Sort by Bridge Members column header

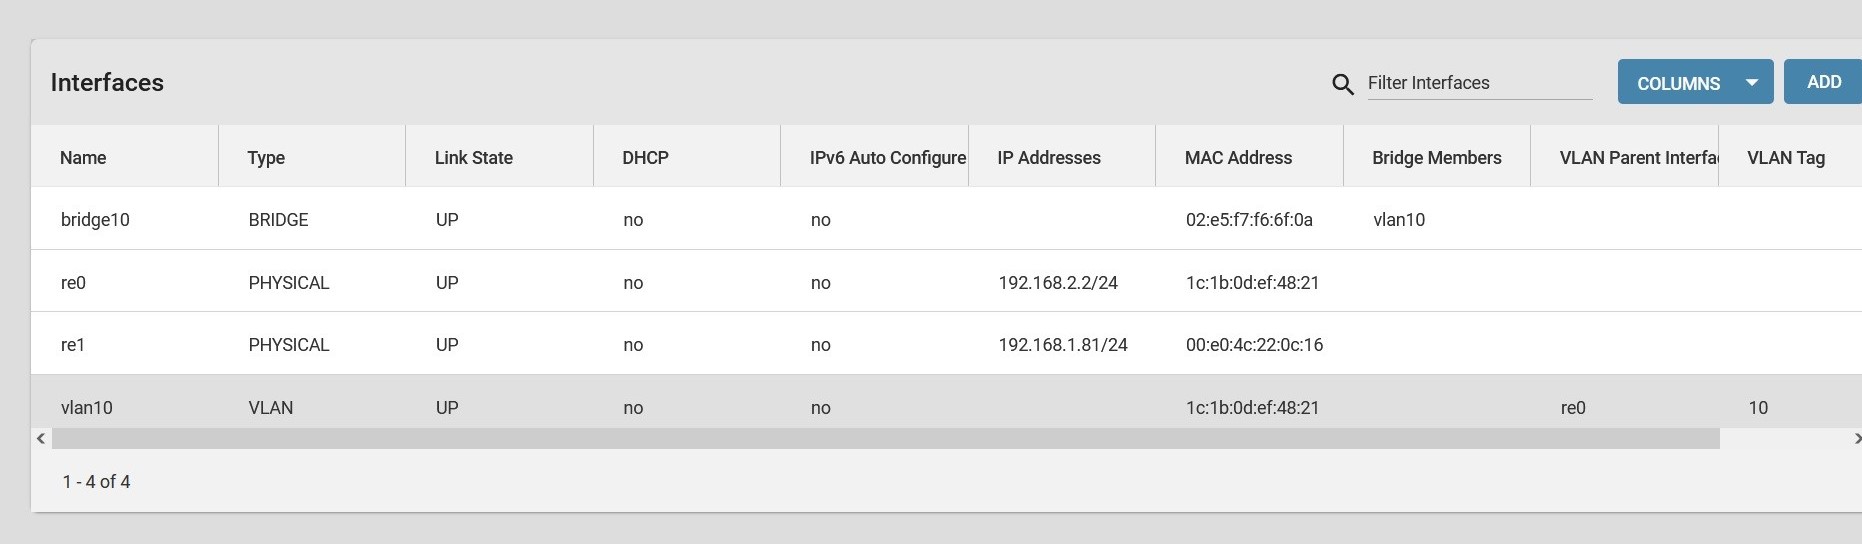[x=1437, y=158]
